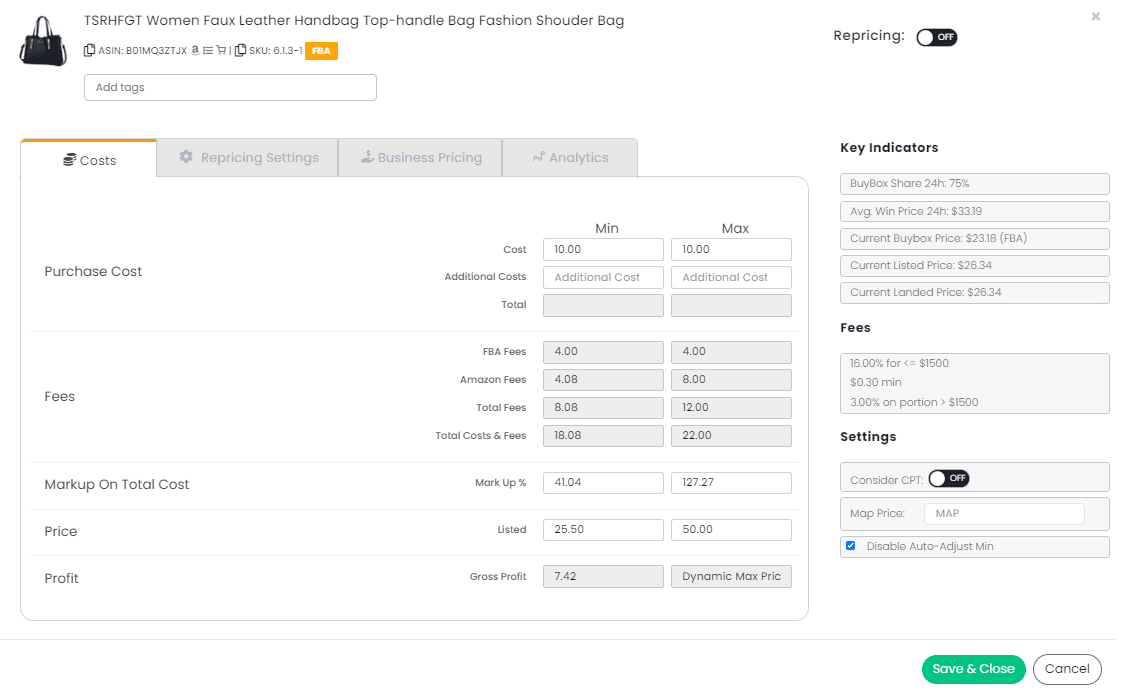Click the chart icon on Analytics tab

click(539, 157)
